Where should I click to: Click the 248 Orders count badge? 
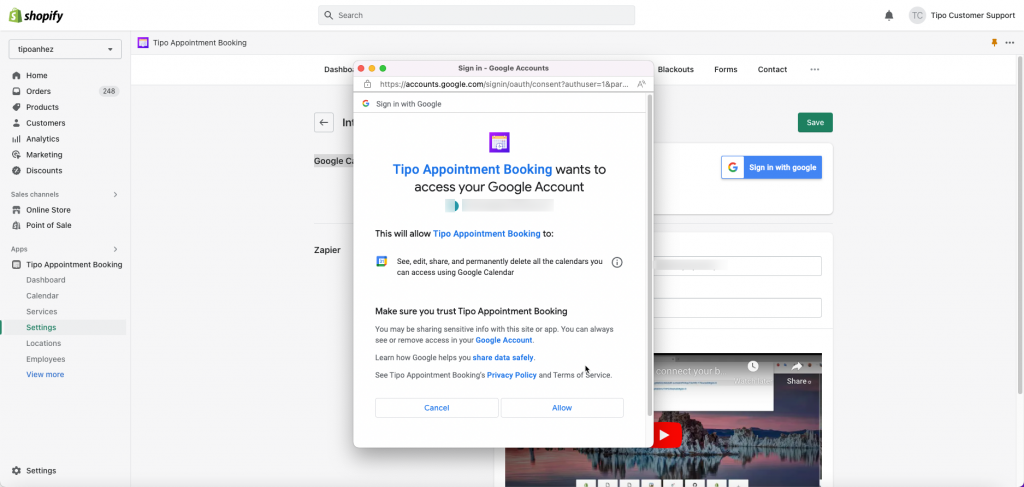(x=109, y=91)
